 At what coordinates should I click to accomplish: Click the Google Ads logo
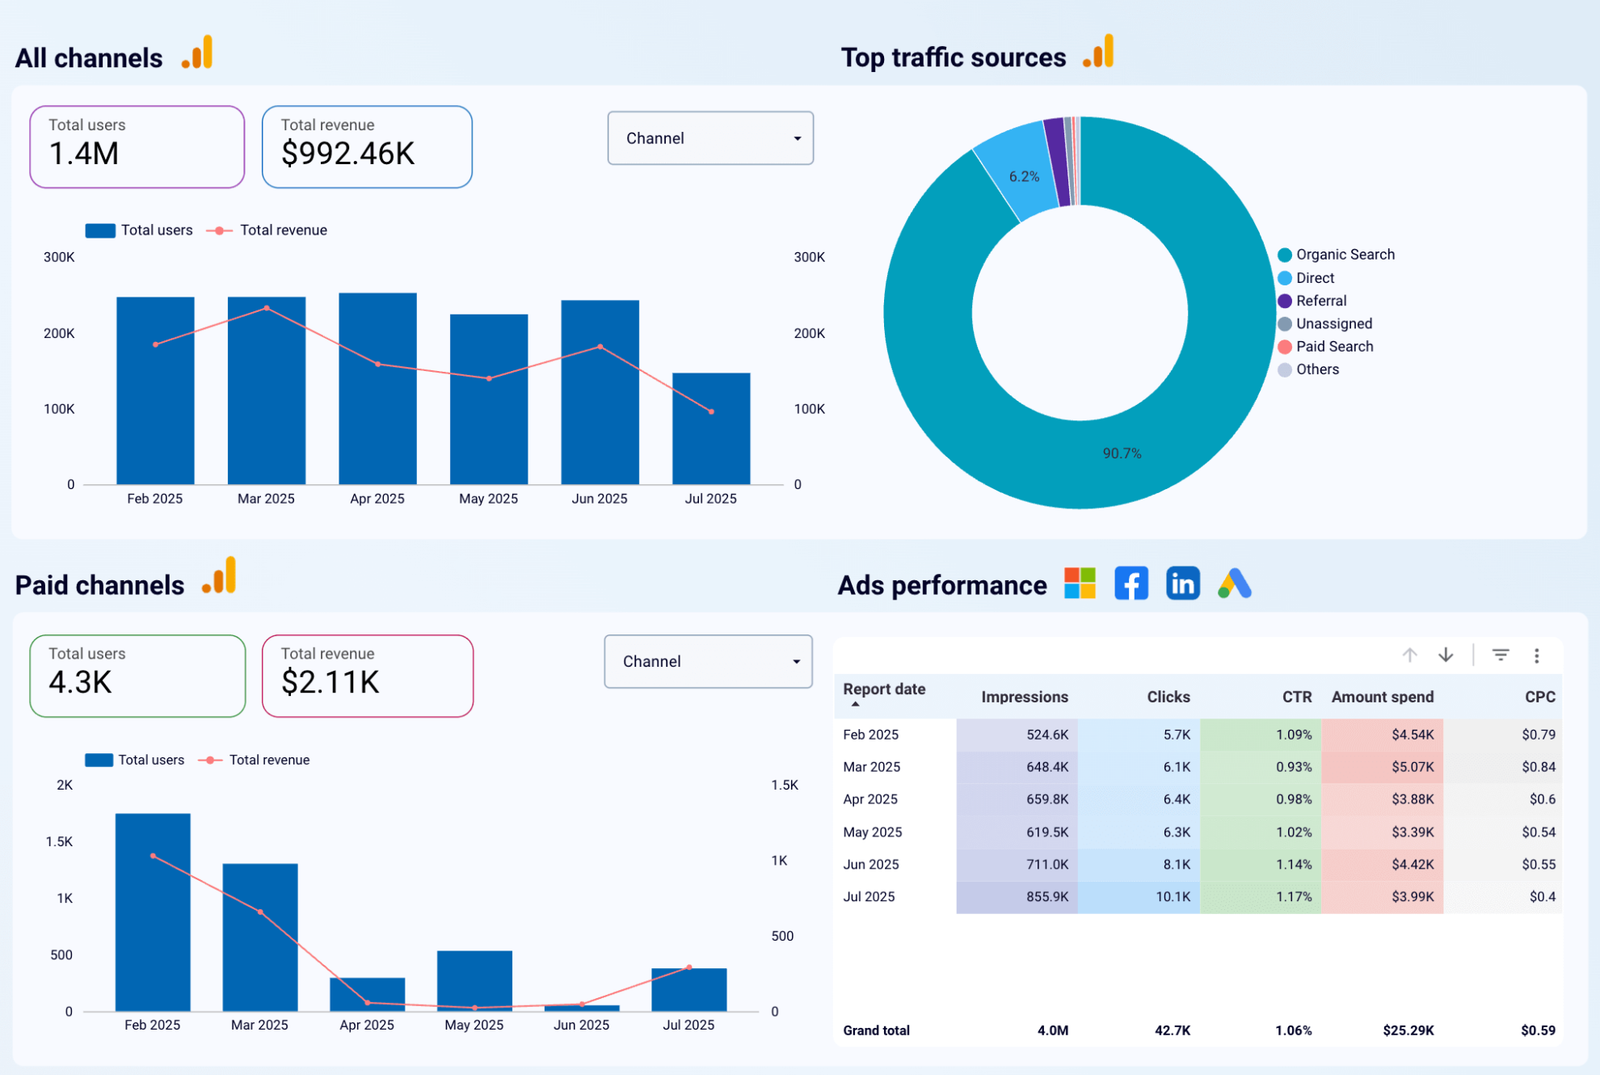tap(1235, 583)
